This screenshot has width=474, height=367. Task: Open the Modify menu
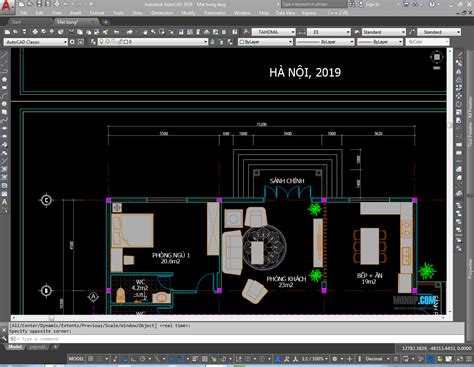188,13
